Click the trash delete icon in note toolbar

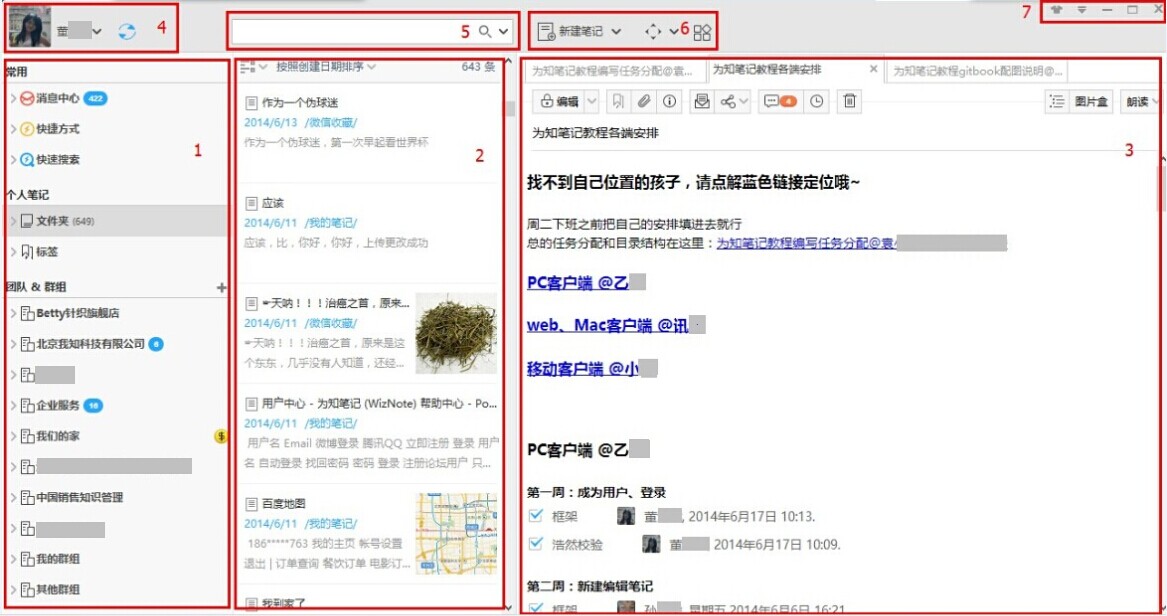coord(849,101)
